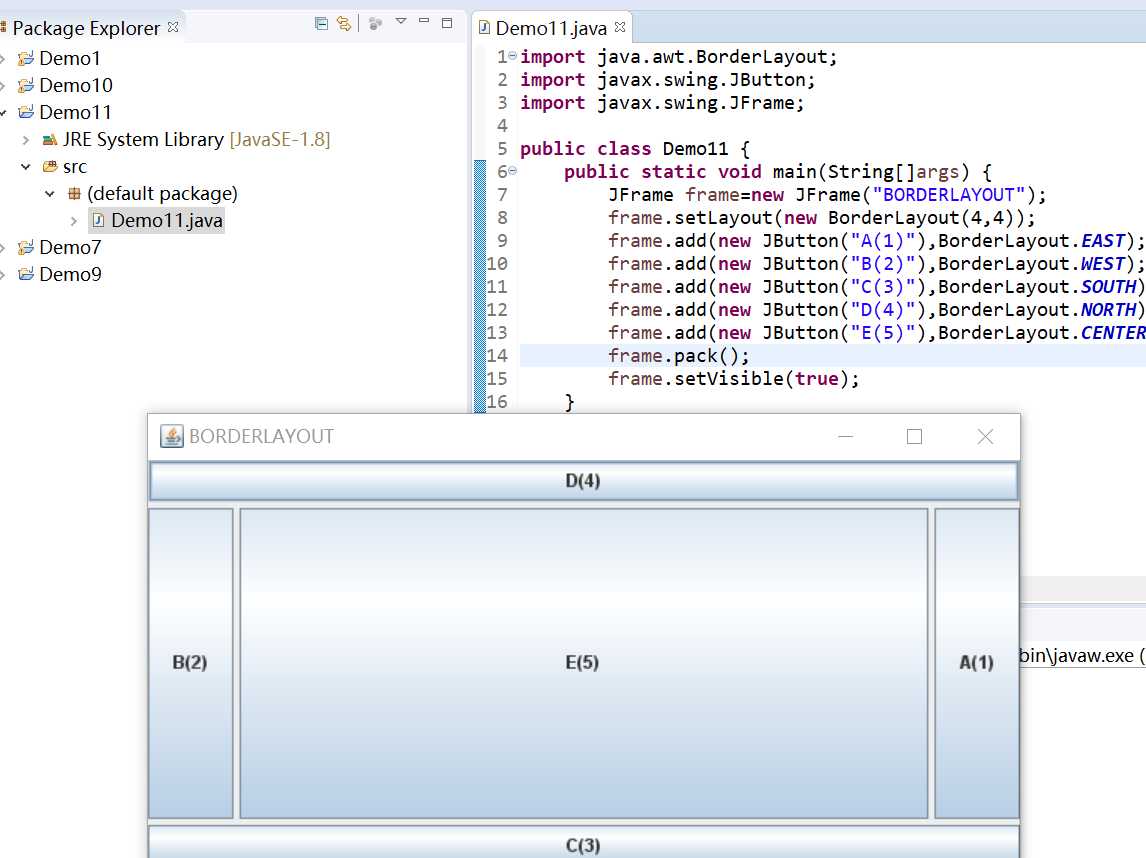Viewport: 1146px width, 858px height.
Task: Open Package Explorer View Menu dropdown
Action: [x=401, y=21]
